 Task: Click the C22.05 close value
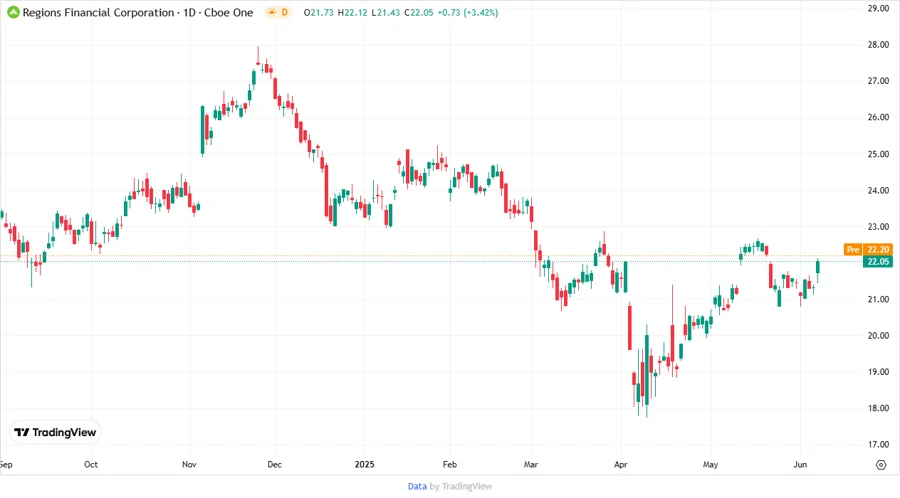coord(419,13)
